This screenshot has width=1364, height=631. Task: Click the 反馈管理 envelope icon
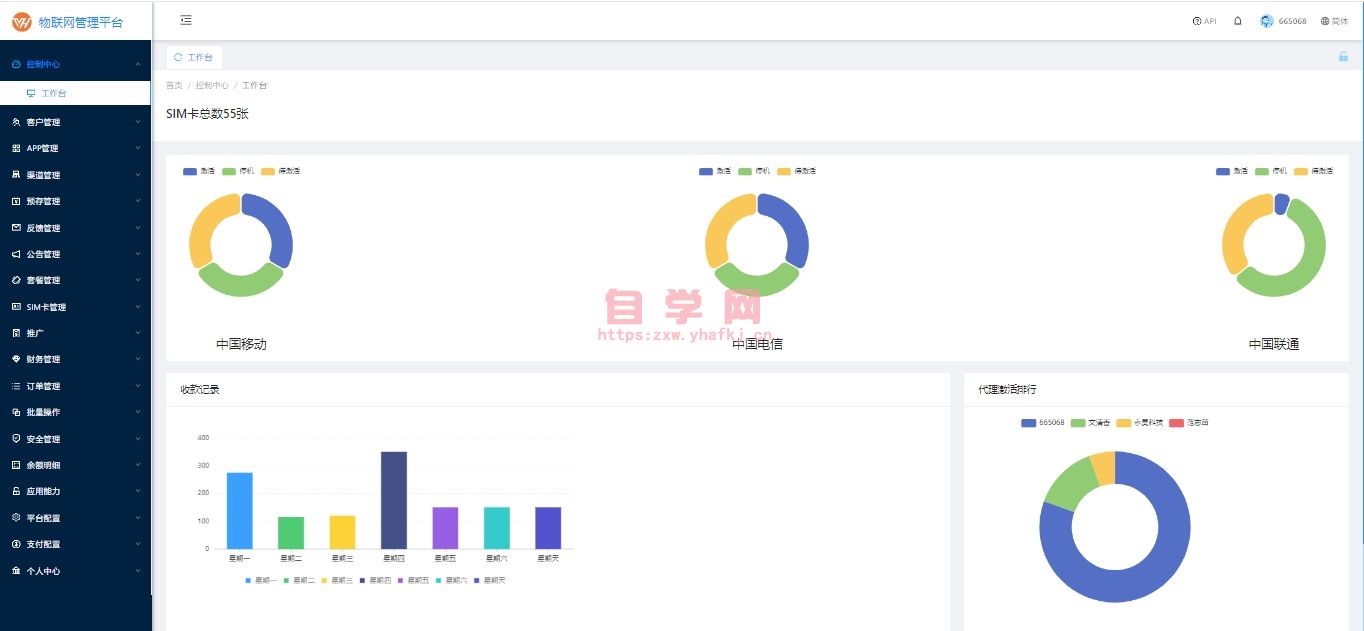16,228
